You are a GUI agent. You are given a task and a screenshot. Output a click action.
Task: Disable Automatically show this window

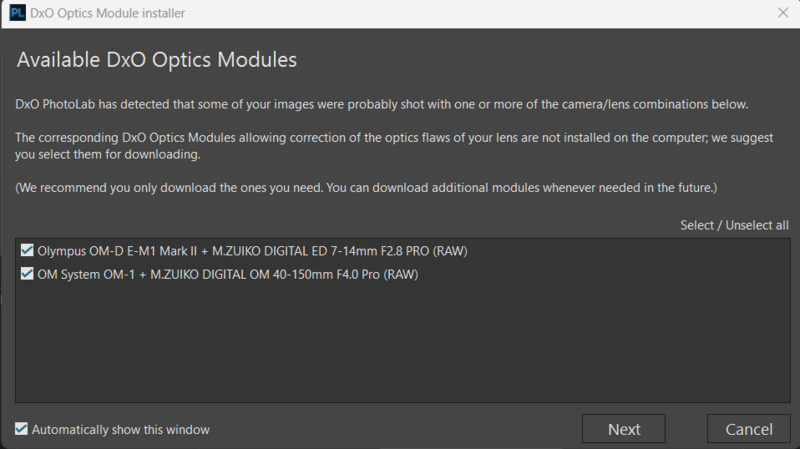click(21, 429)
